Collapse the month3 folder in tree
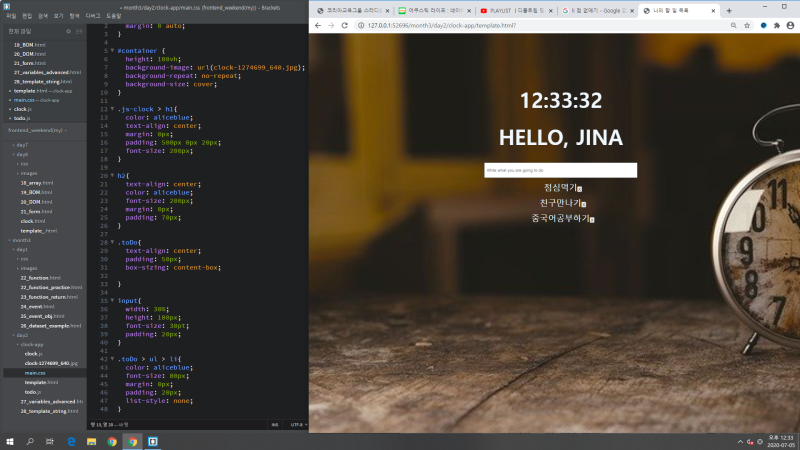 pyautogui.click(x=9, y=240)
